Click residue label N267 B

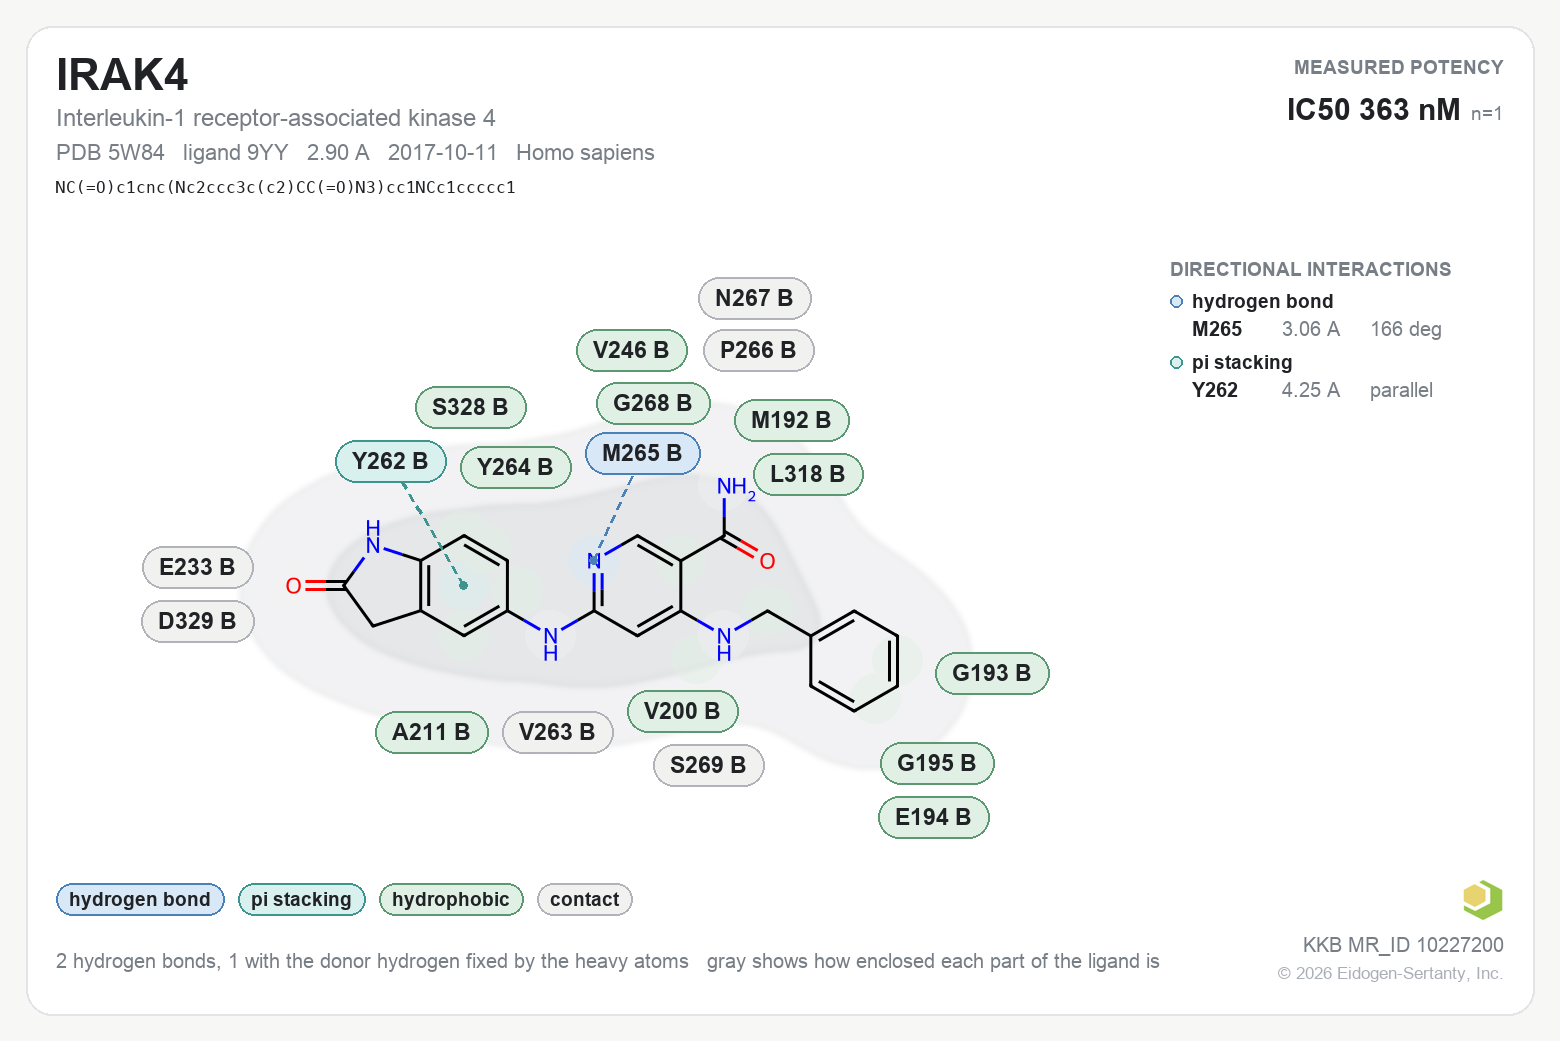(754, 298)
